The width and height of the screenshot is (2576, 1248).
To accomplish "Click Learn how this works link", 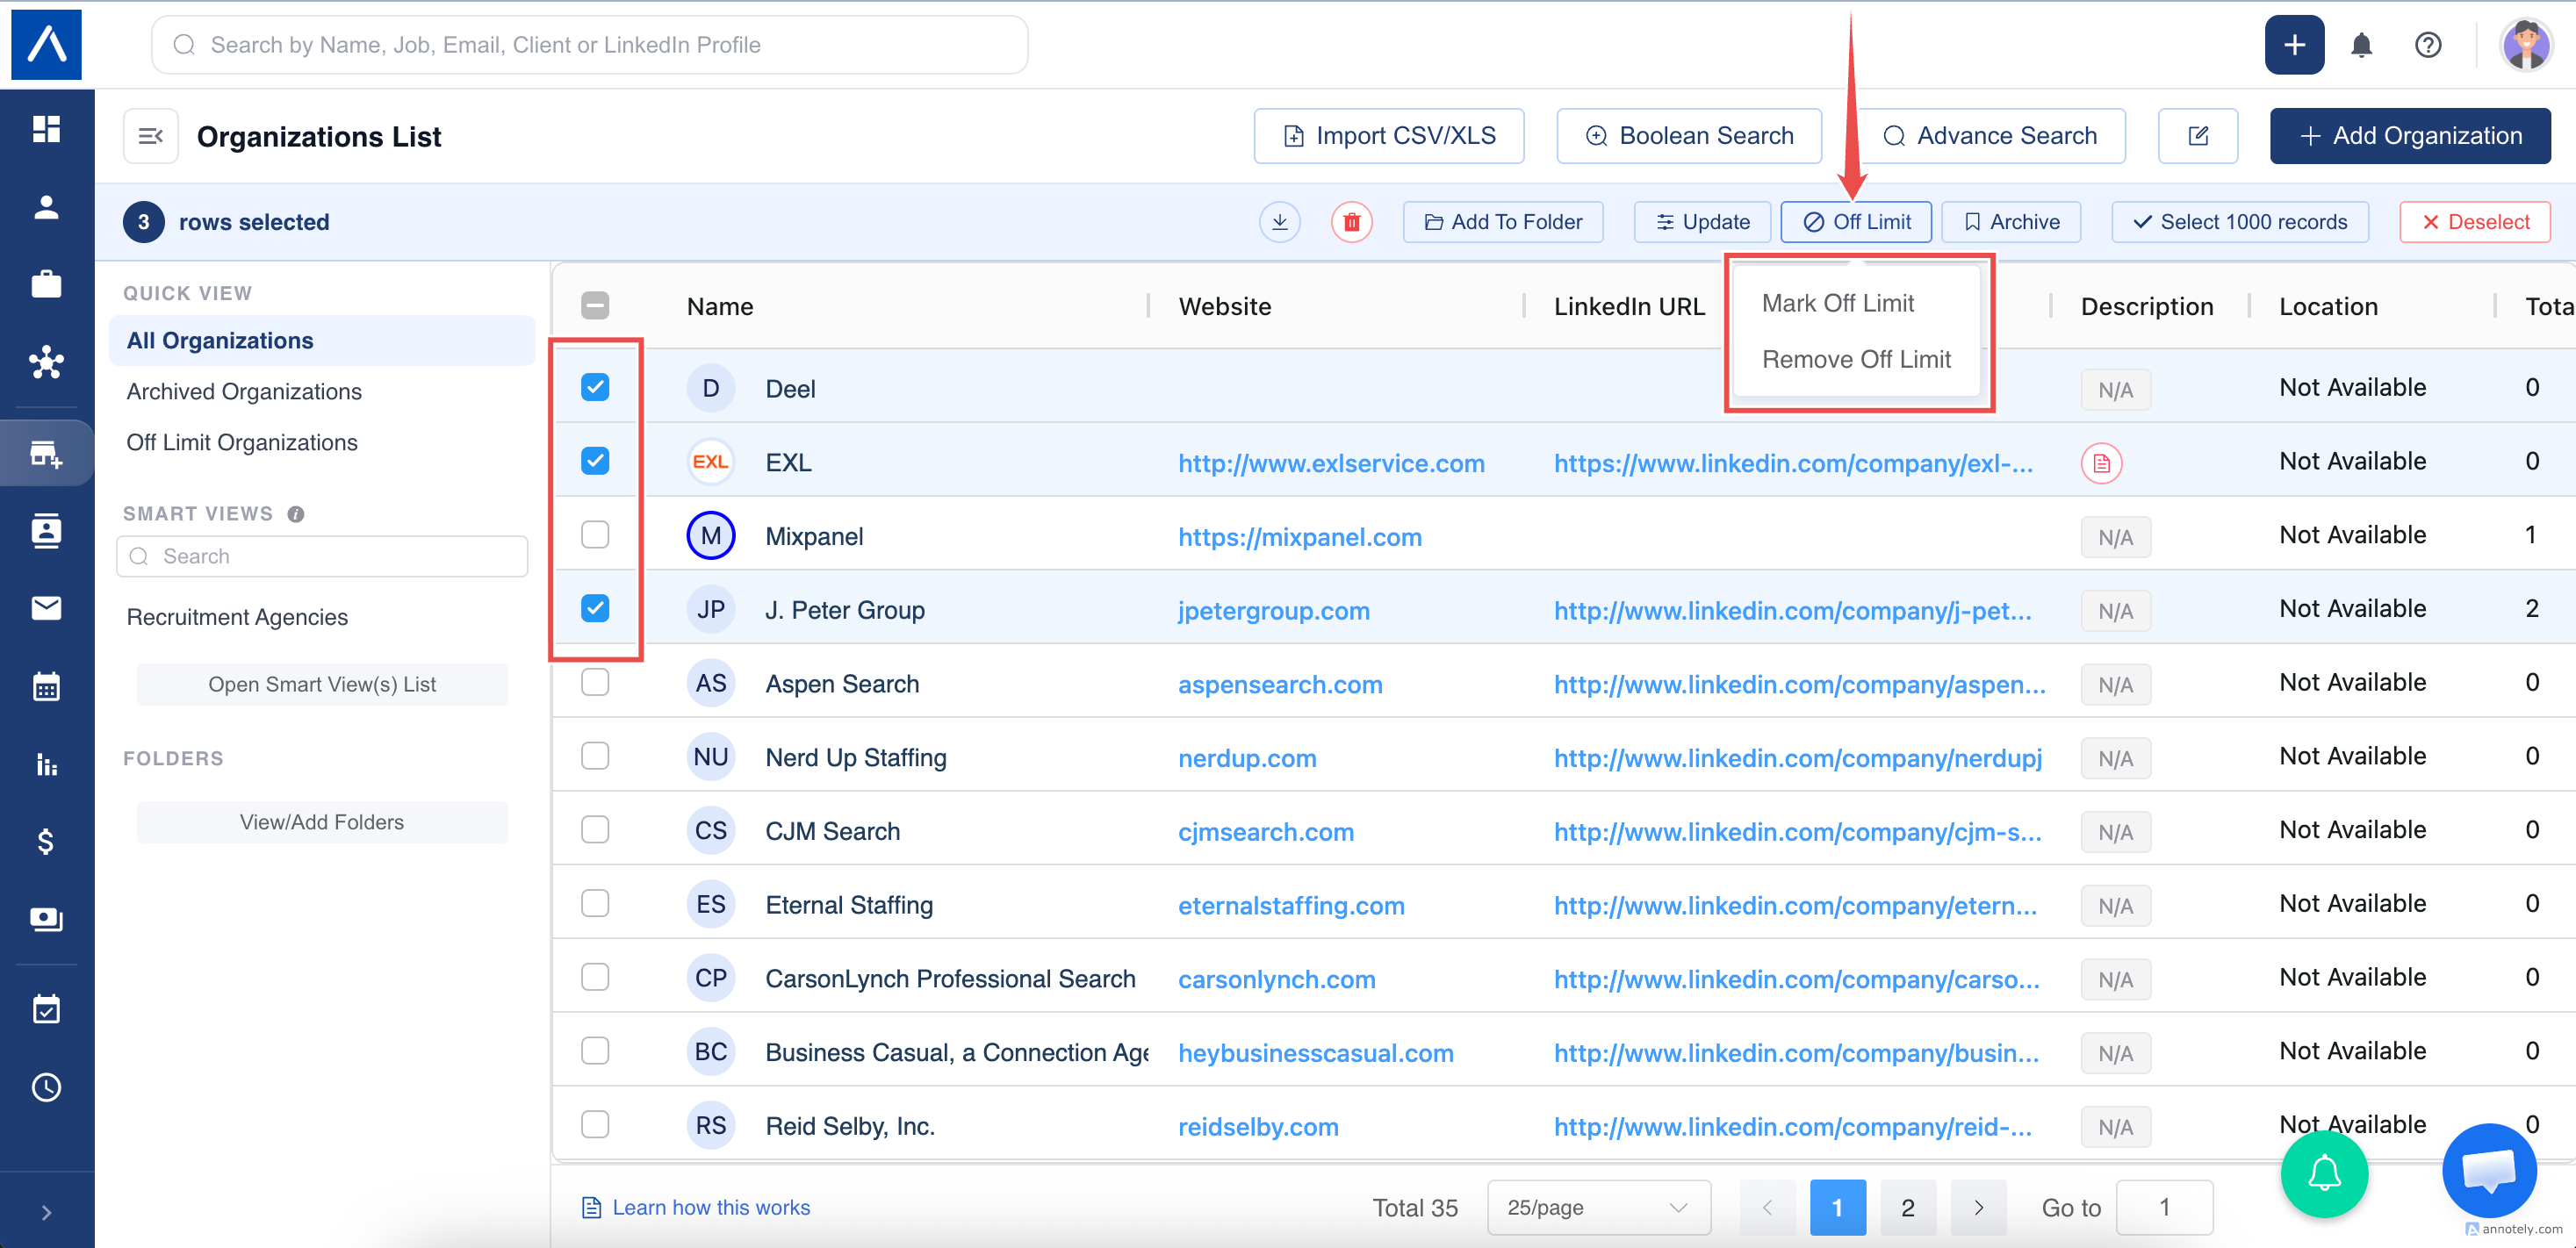I will (x=710, y=1208).
